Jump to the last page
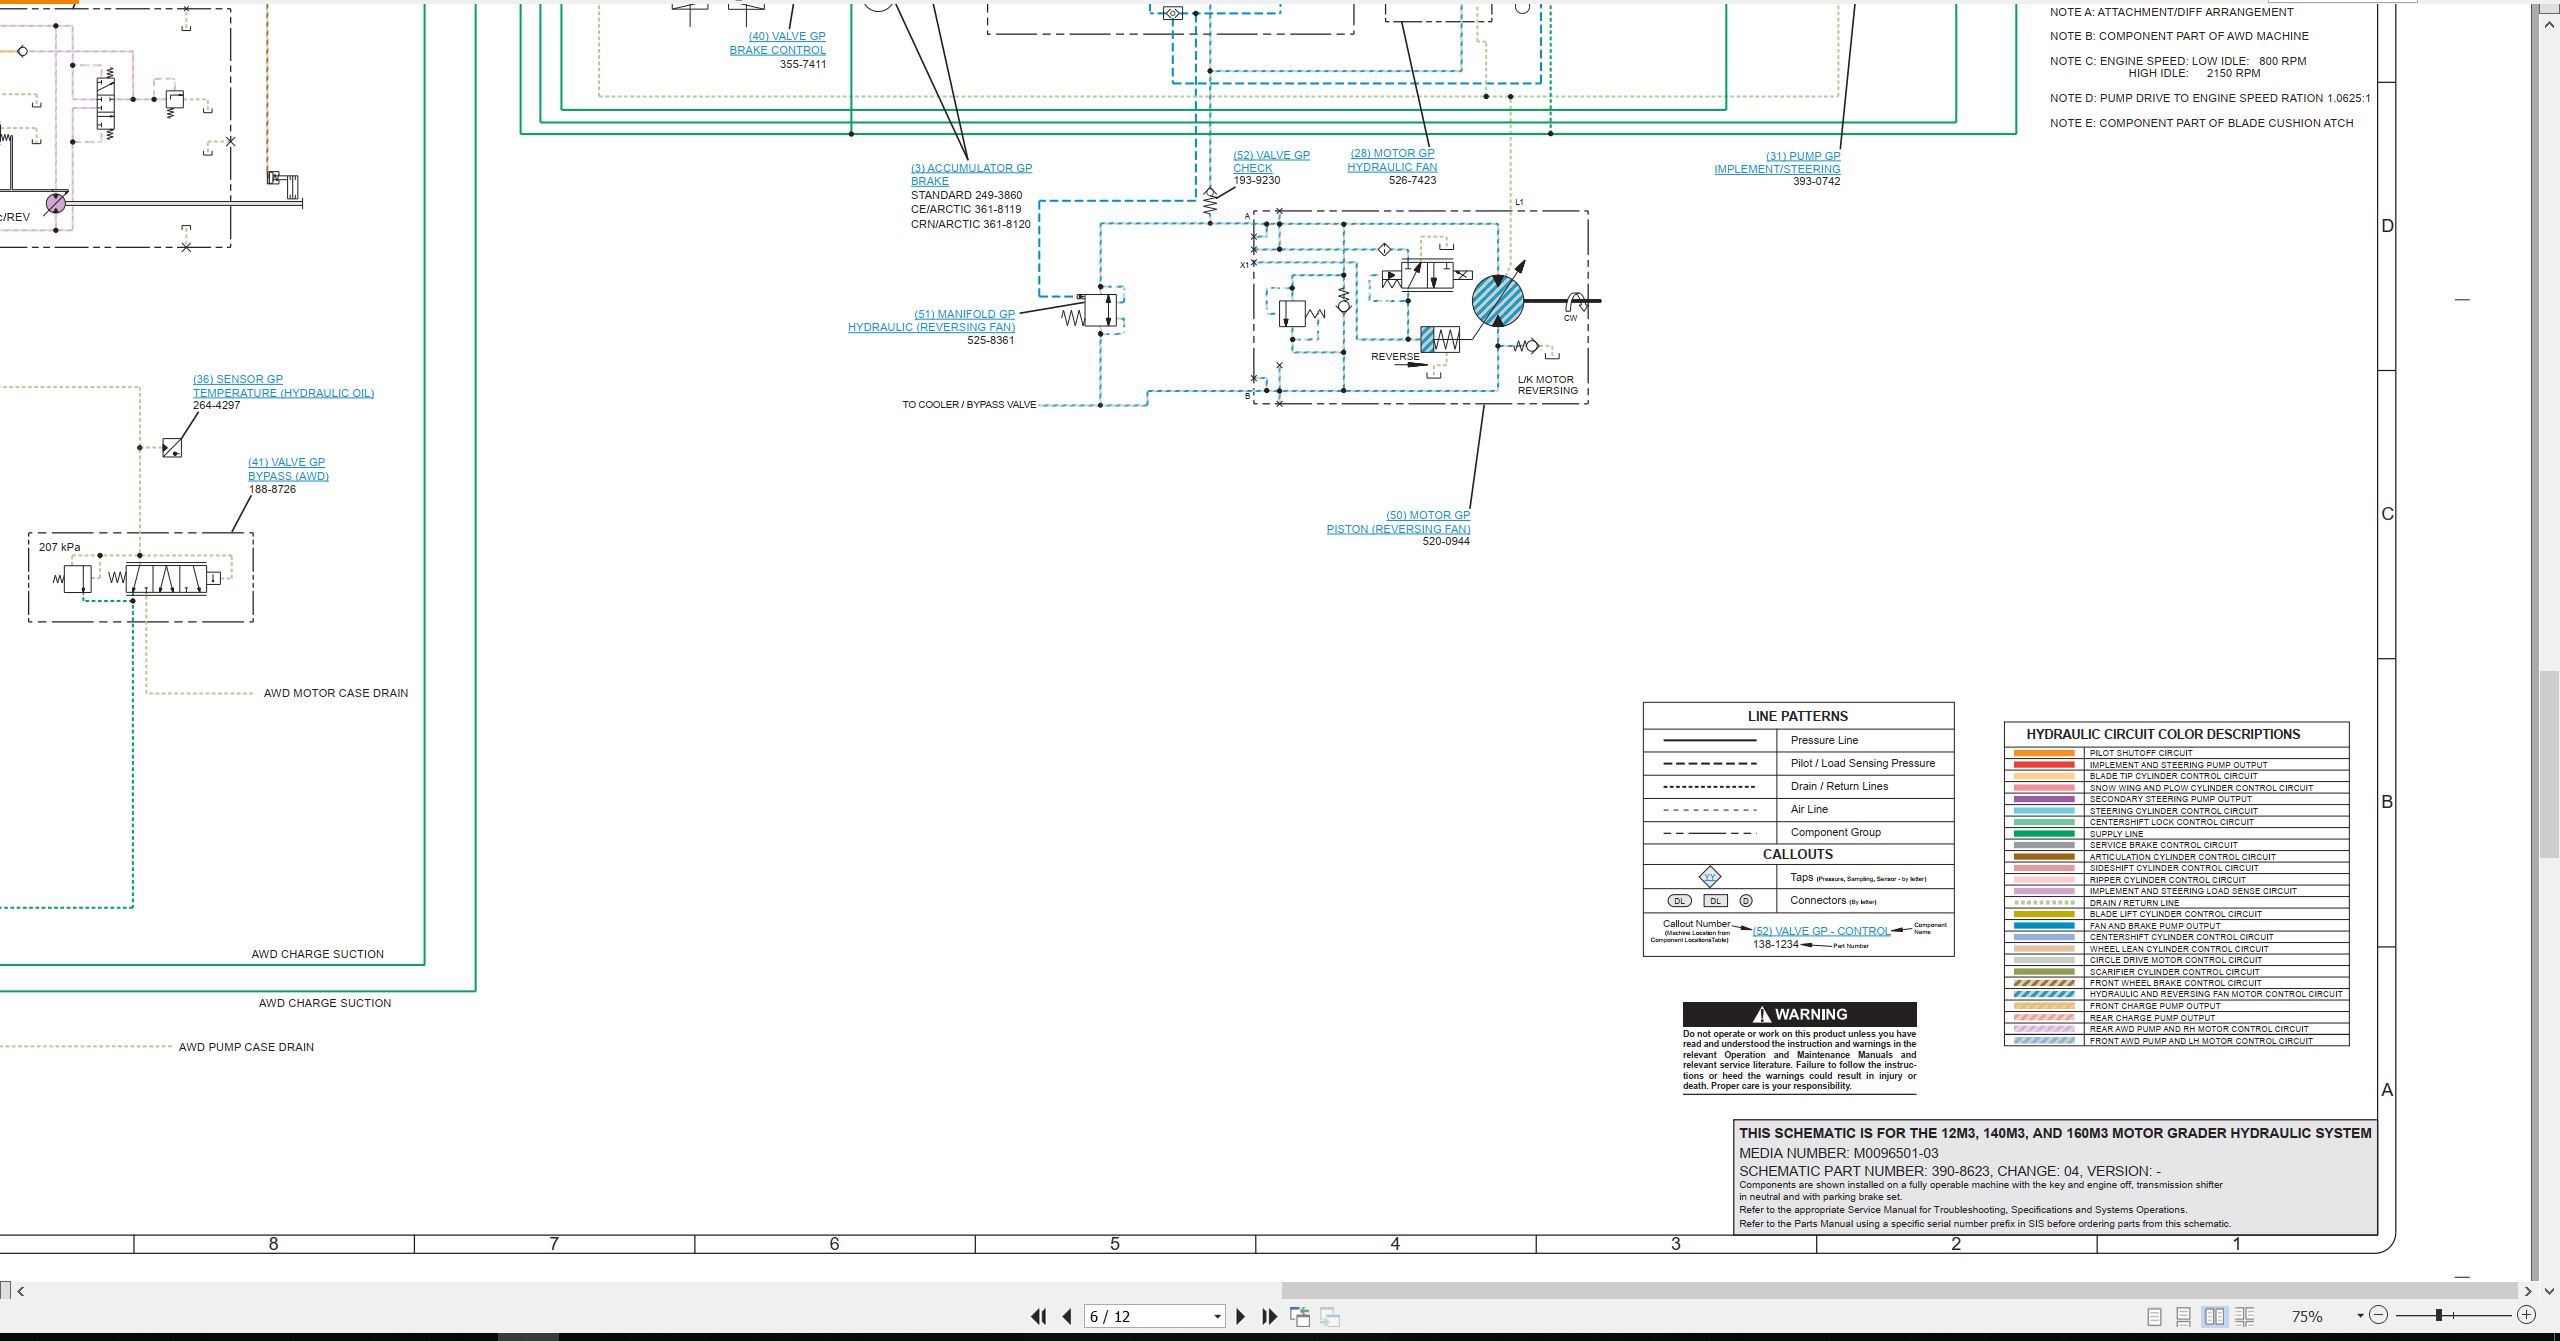2560x1341 pixels. click(1270, 1317)
